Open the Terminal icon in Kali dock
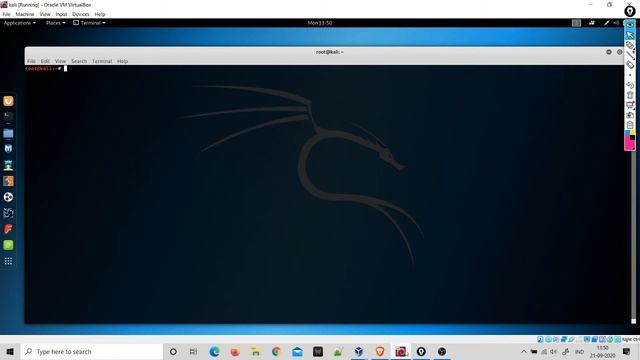Screen dimensions: 640x360 point(8,117)
